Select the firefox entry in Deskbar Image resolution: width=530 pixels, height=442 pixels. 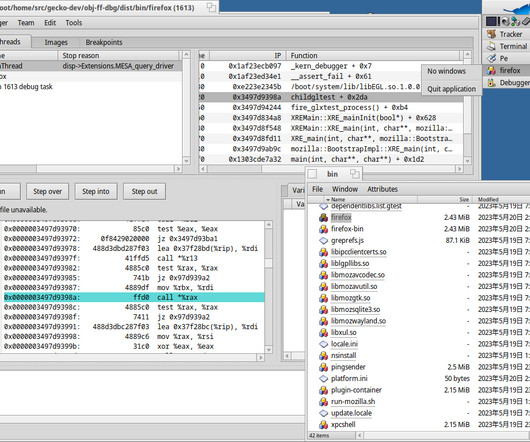[506, 70]
